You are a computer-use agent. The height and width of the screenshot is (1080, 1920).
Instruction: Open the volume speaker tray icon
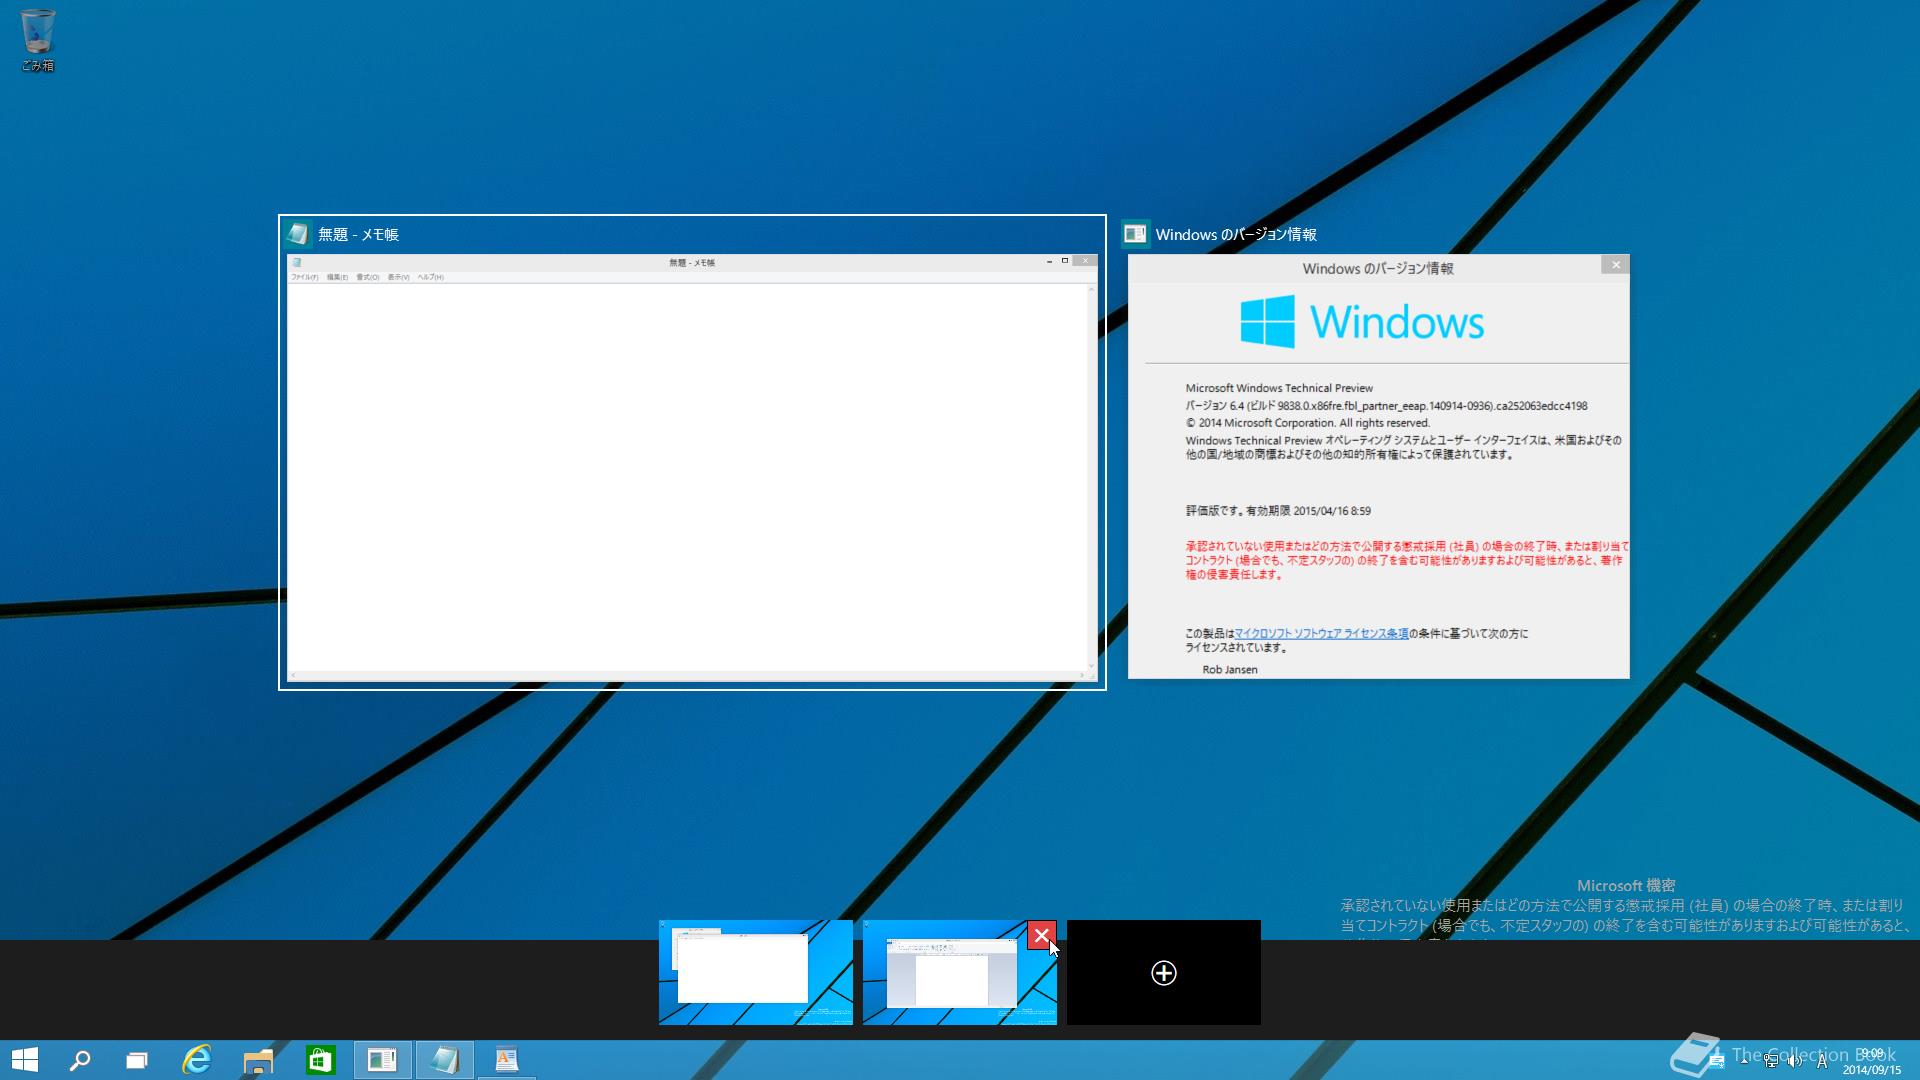1796,1061
